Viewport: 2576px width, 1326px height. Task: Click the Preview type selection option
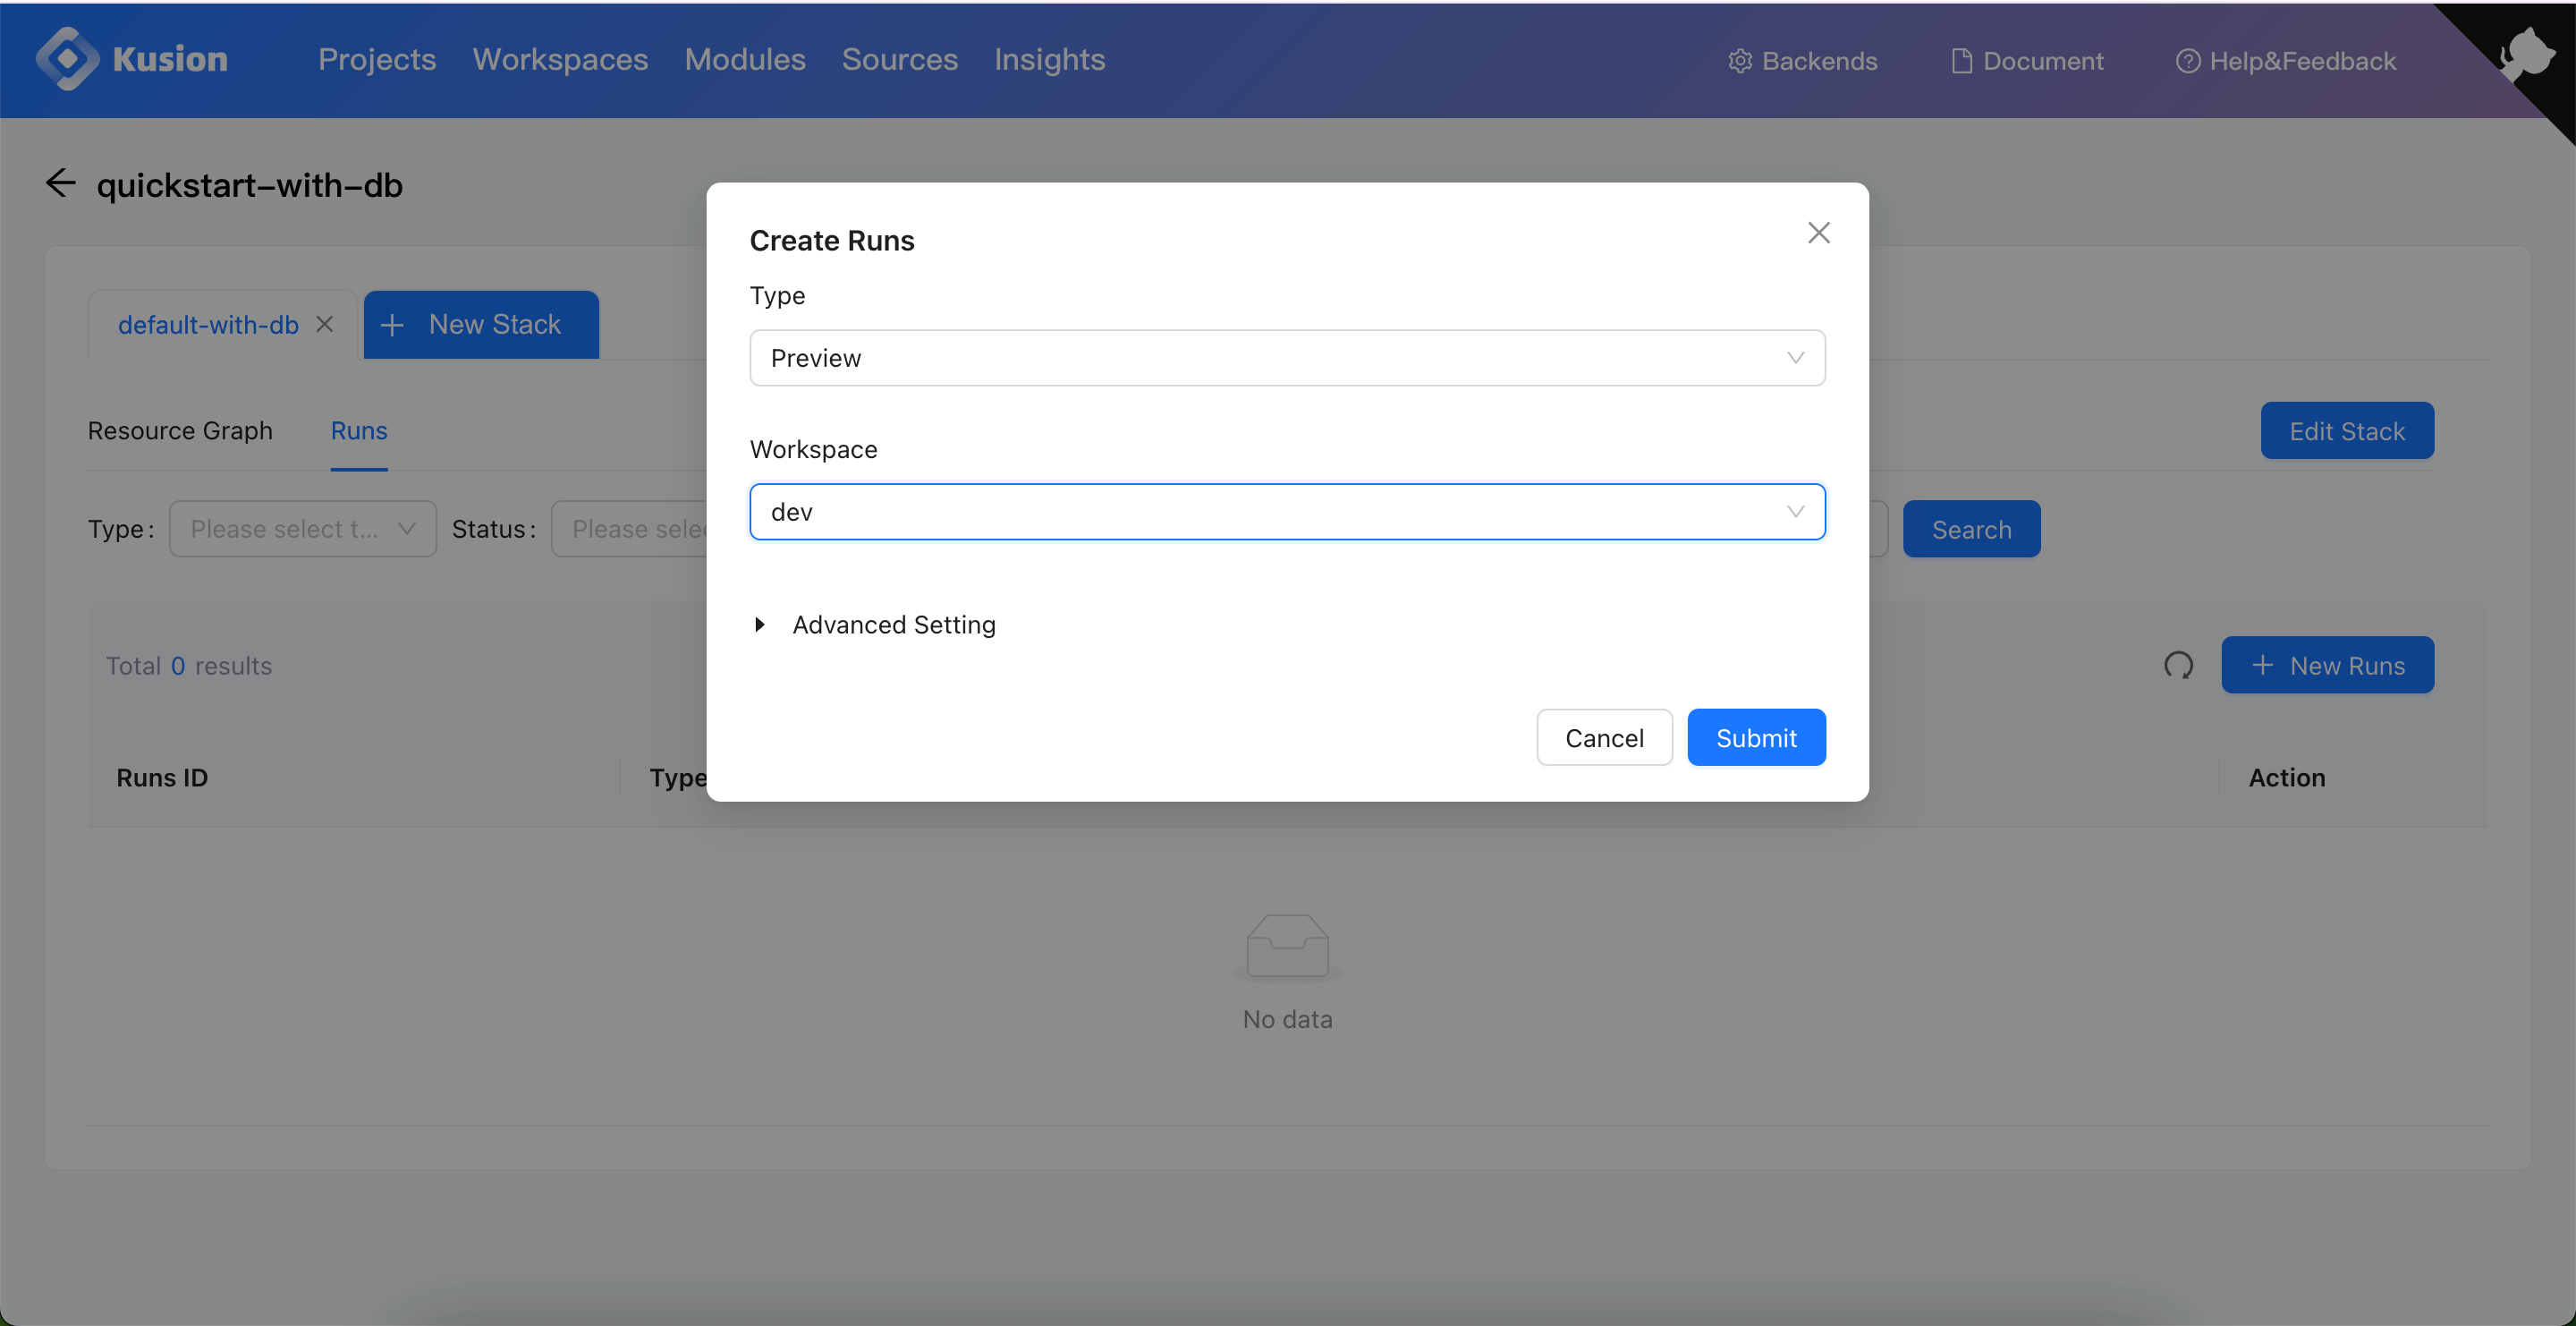click(x=1288, y=357)
